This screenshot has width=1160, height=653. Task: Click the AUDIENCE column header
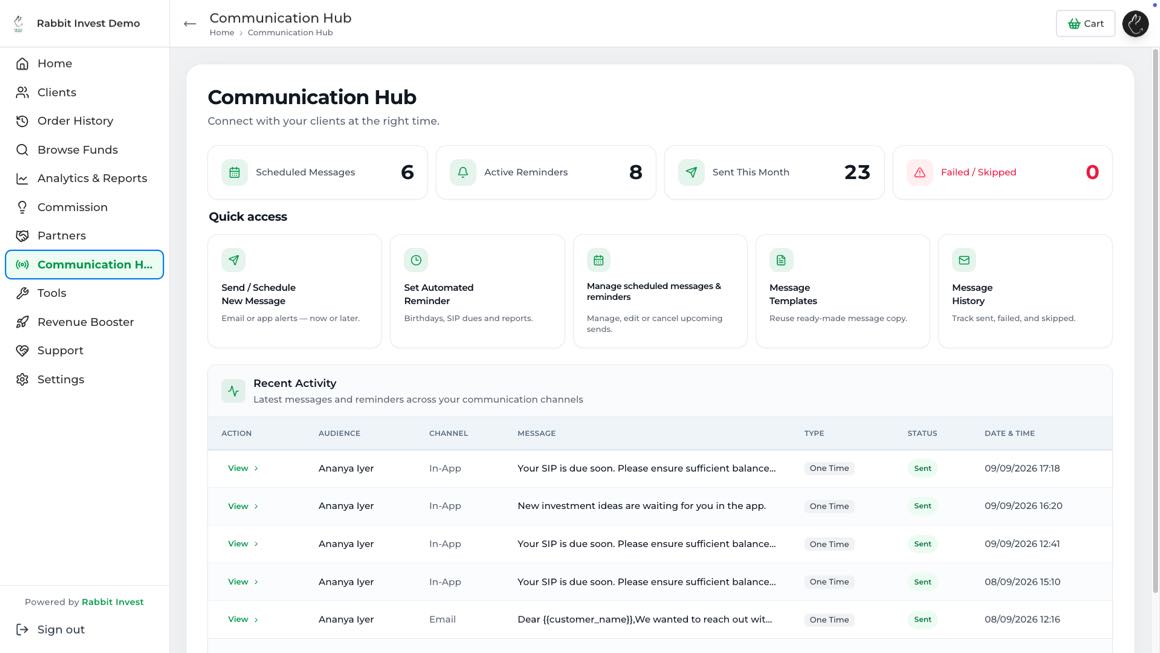[339, 433]
